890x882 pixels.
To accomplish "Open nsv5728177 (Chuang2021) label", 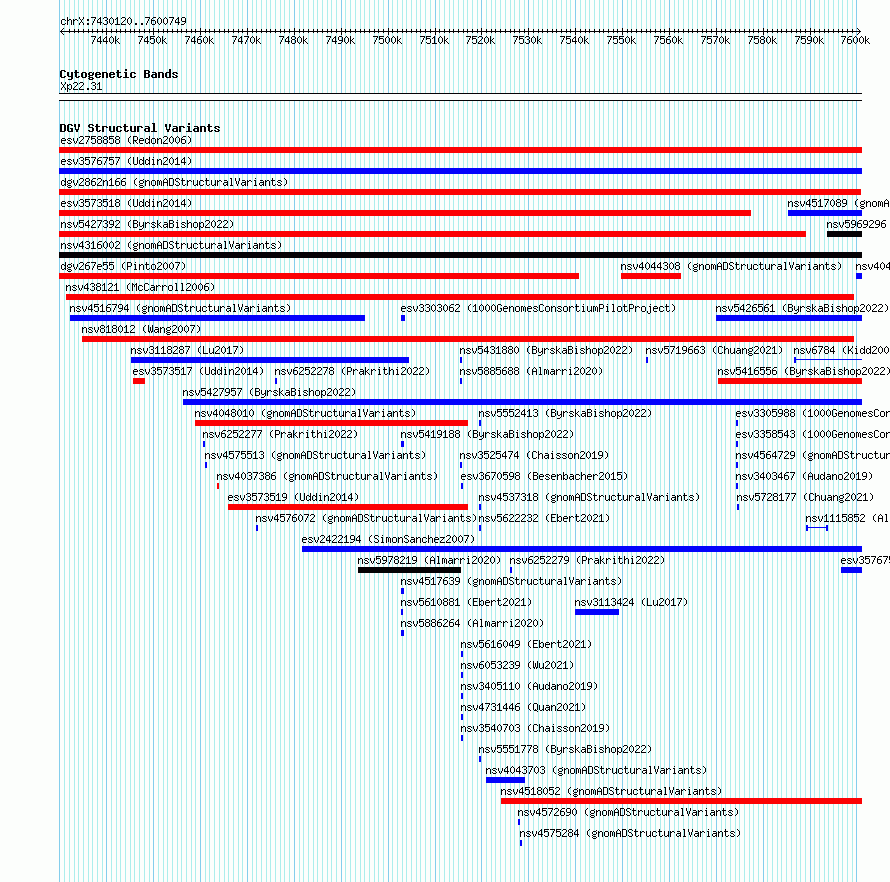I will pyautogui.click(x=805, y=497).
